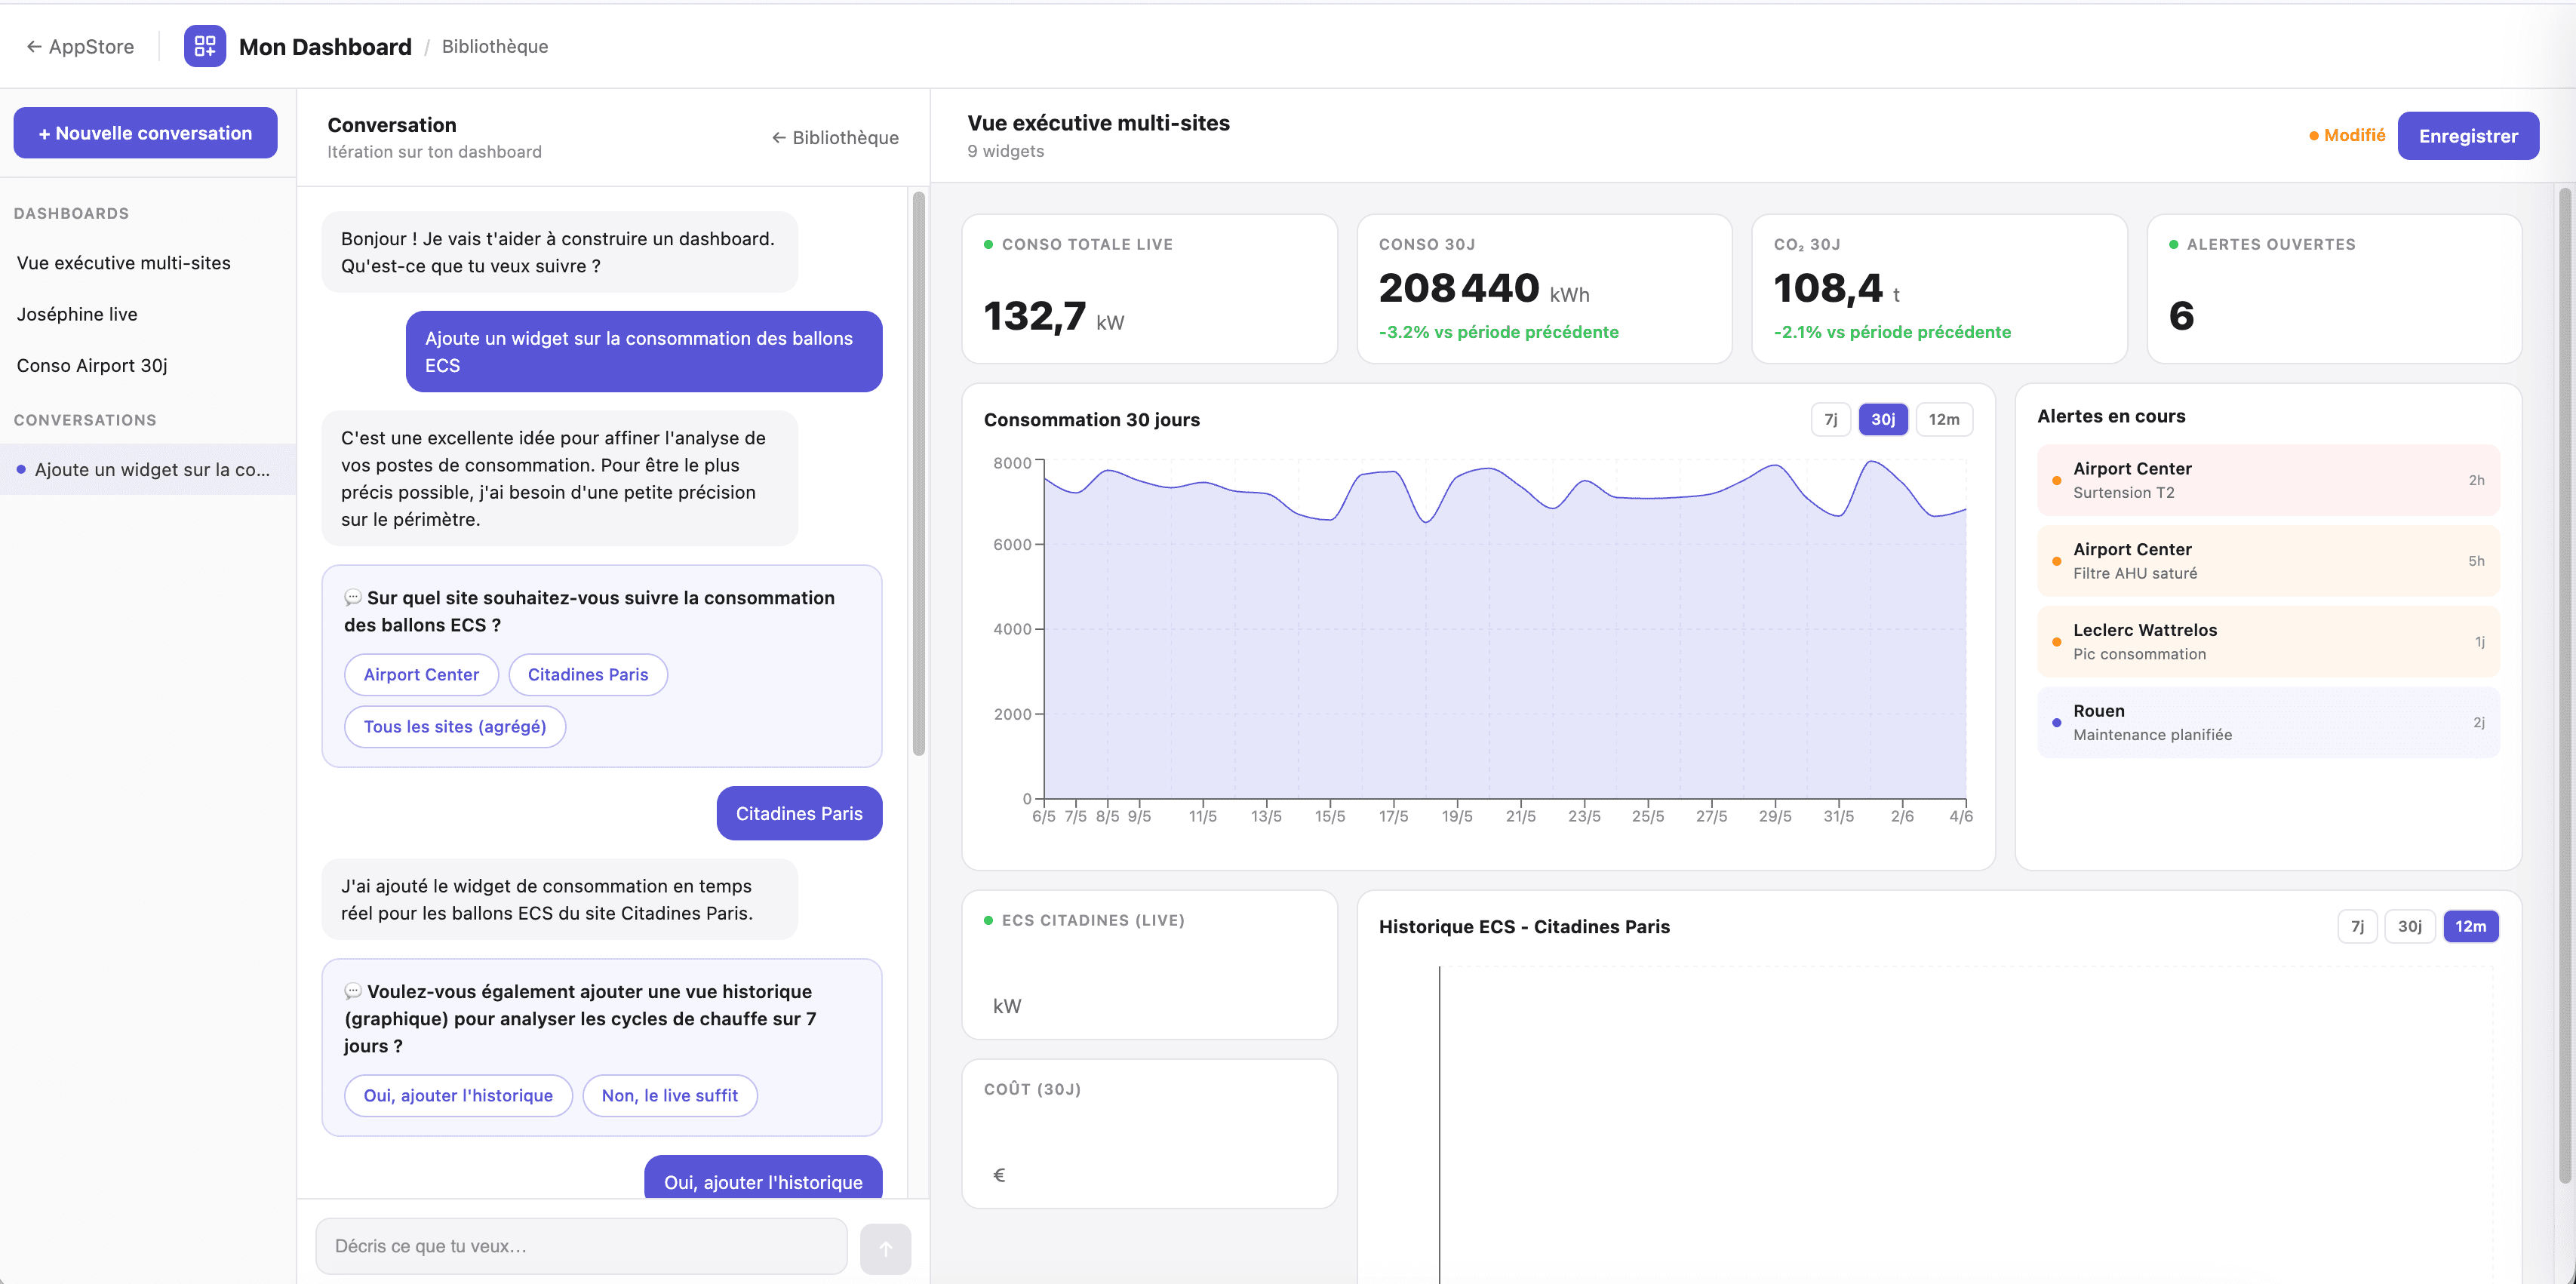2576x1284 pixels.
Task: Choose Tous les sites (agrégé) option
Action: pos(455,726)
